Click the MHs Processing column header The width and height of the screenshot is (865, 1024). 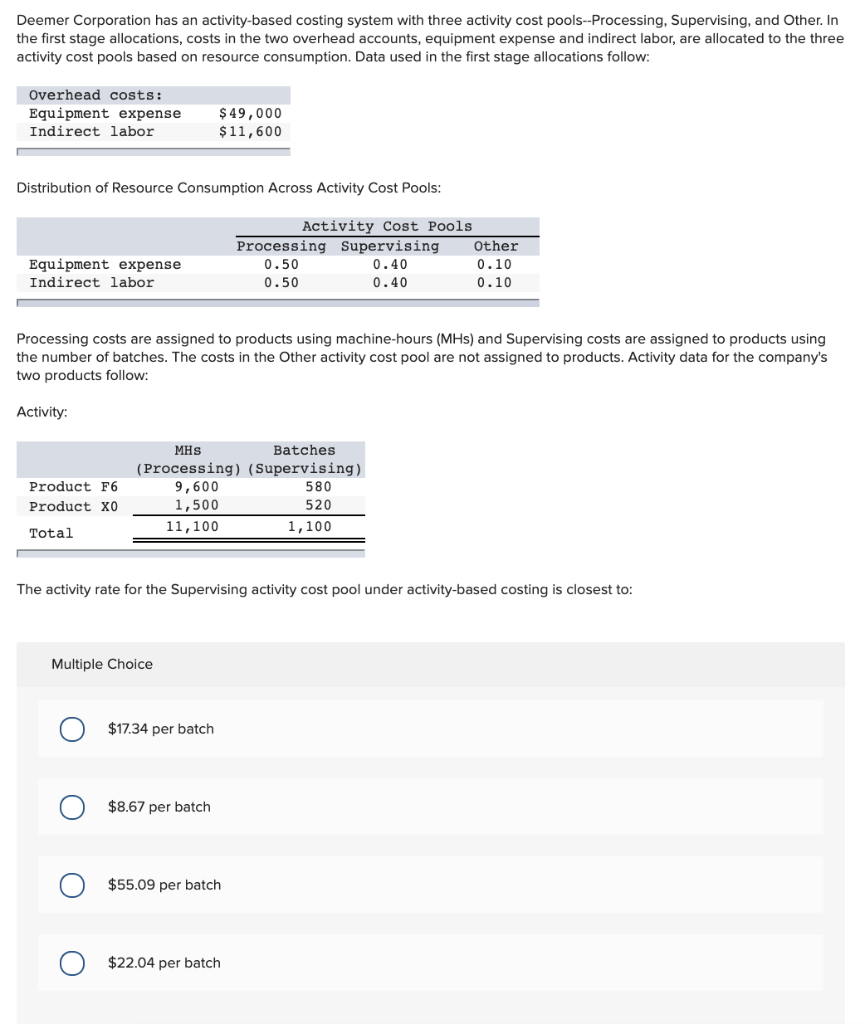(188, 459)
